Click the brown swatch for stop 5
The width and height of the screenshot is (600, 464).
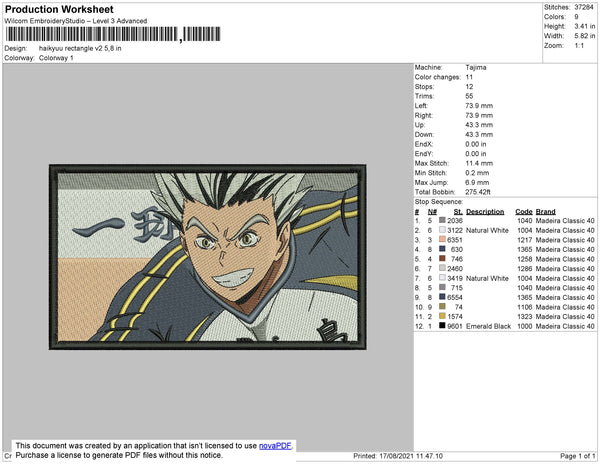pyautogui.click(x=442, y=259)
